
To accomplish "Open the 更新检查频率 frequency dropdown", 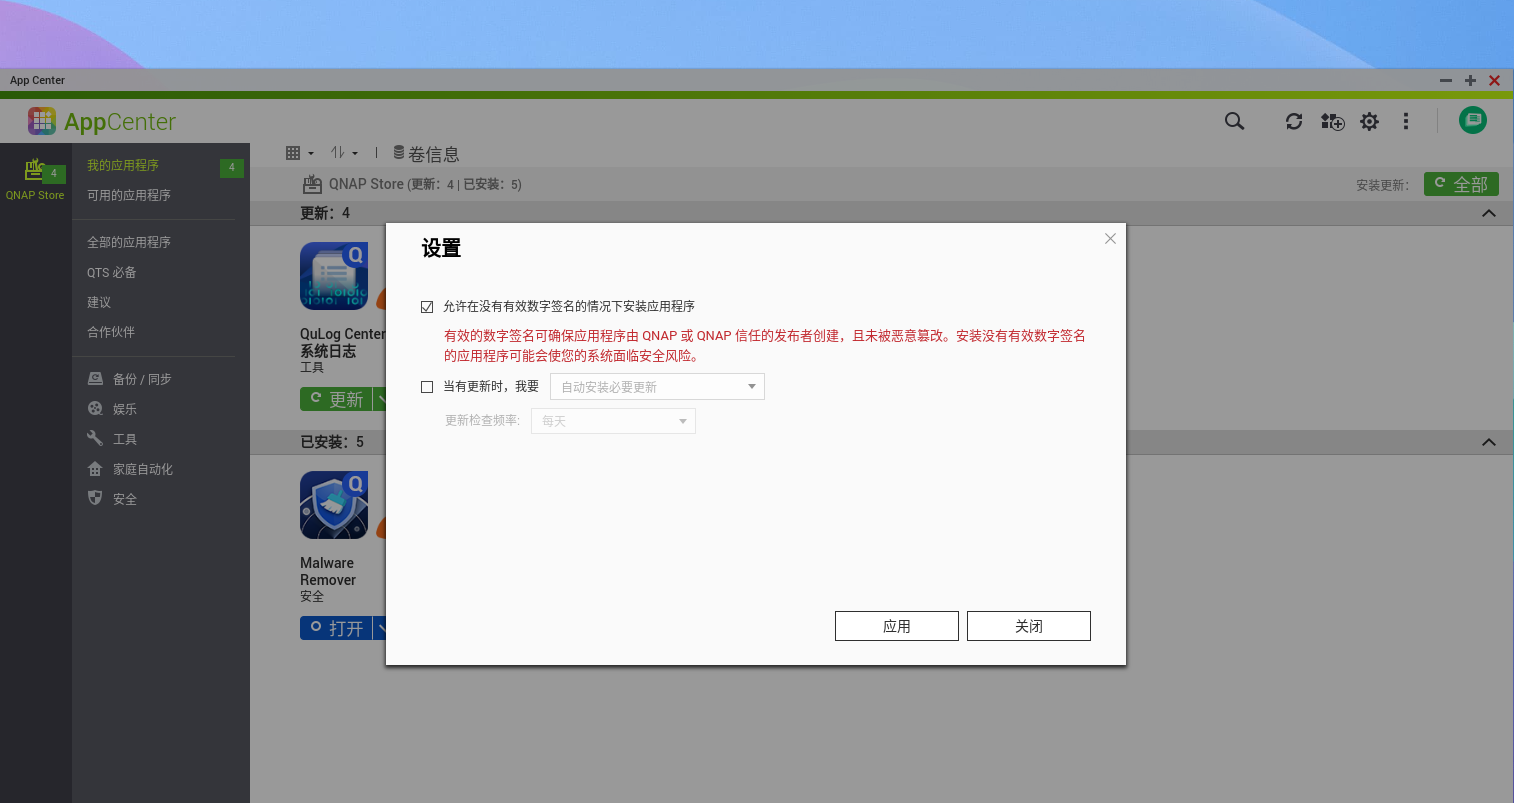I will click(613, 420).
